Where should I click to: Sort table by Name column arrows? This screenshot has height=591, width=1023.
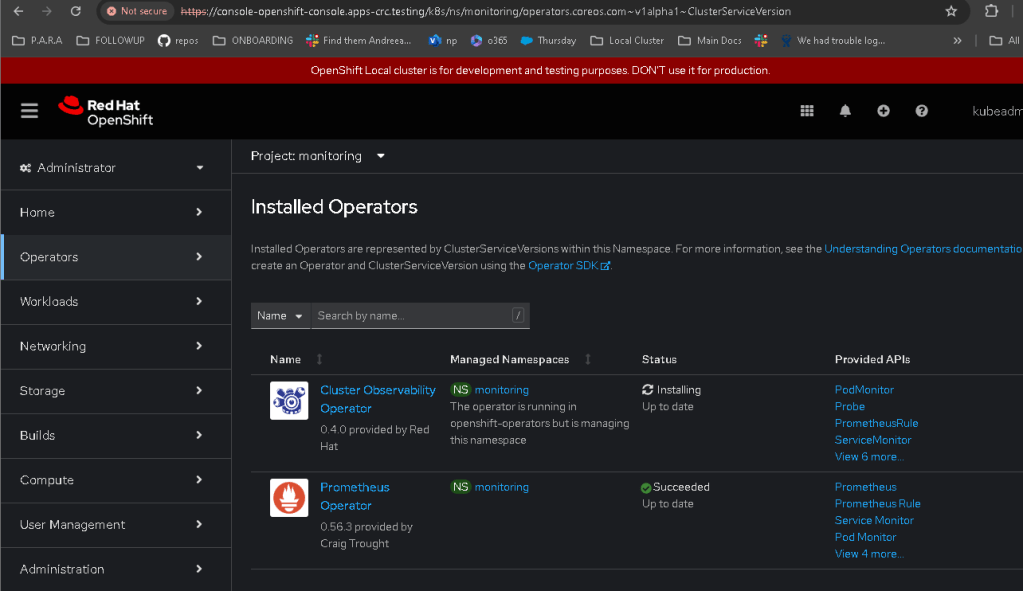319,359
